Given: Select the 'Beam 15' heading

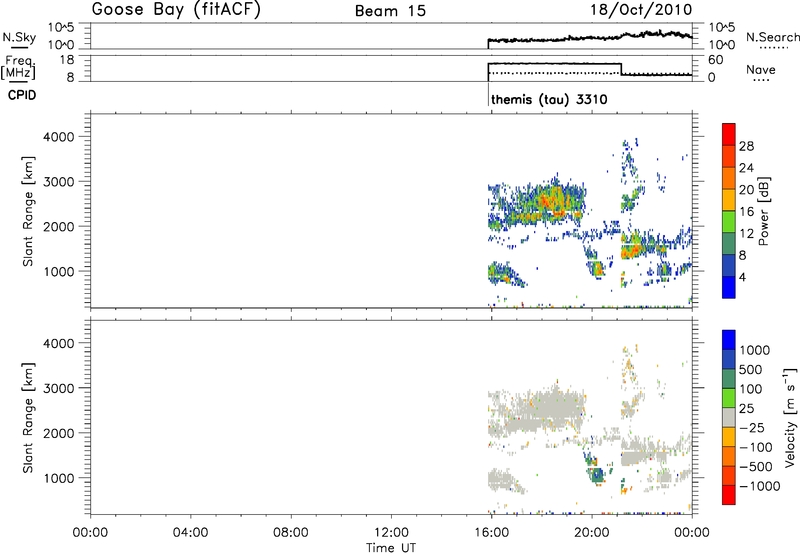Looking at the screenshot, I should [390, 10].
